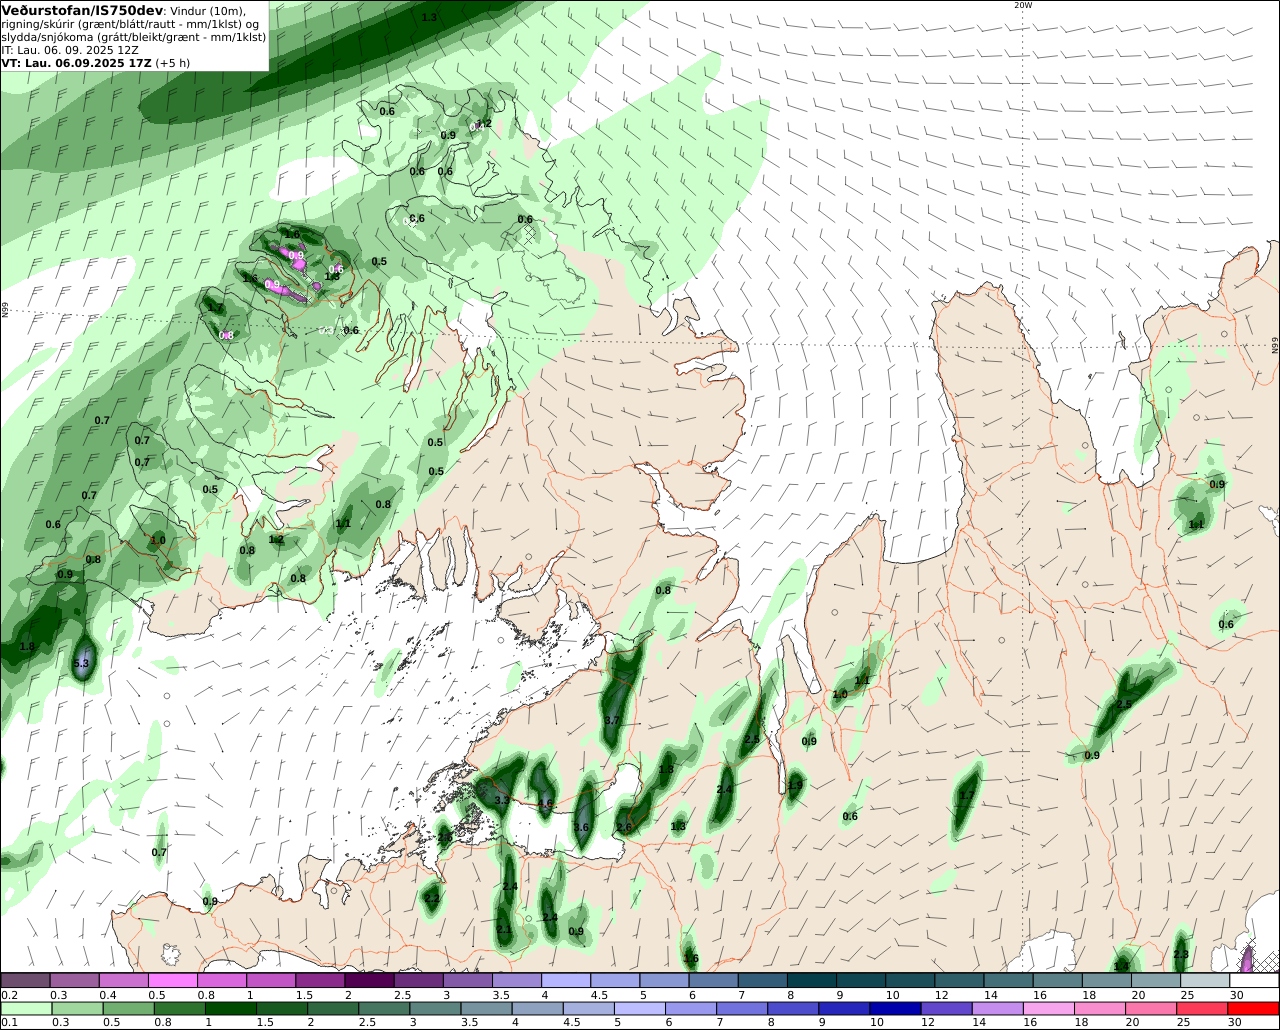Click the 3.7 precipitation value on the map
The height and width of the screenshot is (1030, 1280).
(613, 720)
